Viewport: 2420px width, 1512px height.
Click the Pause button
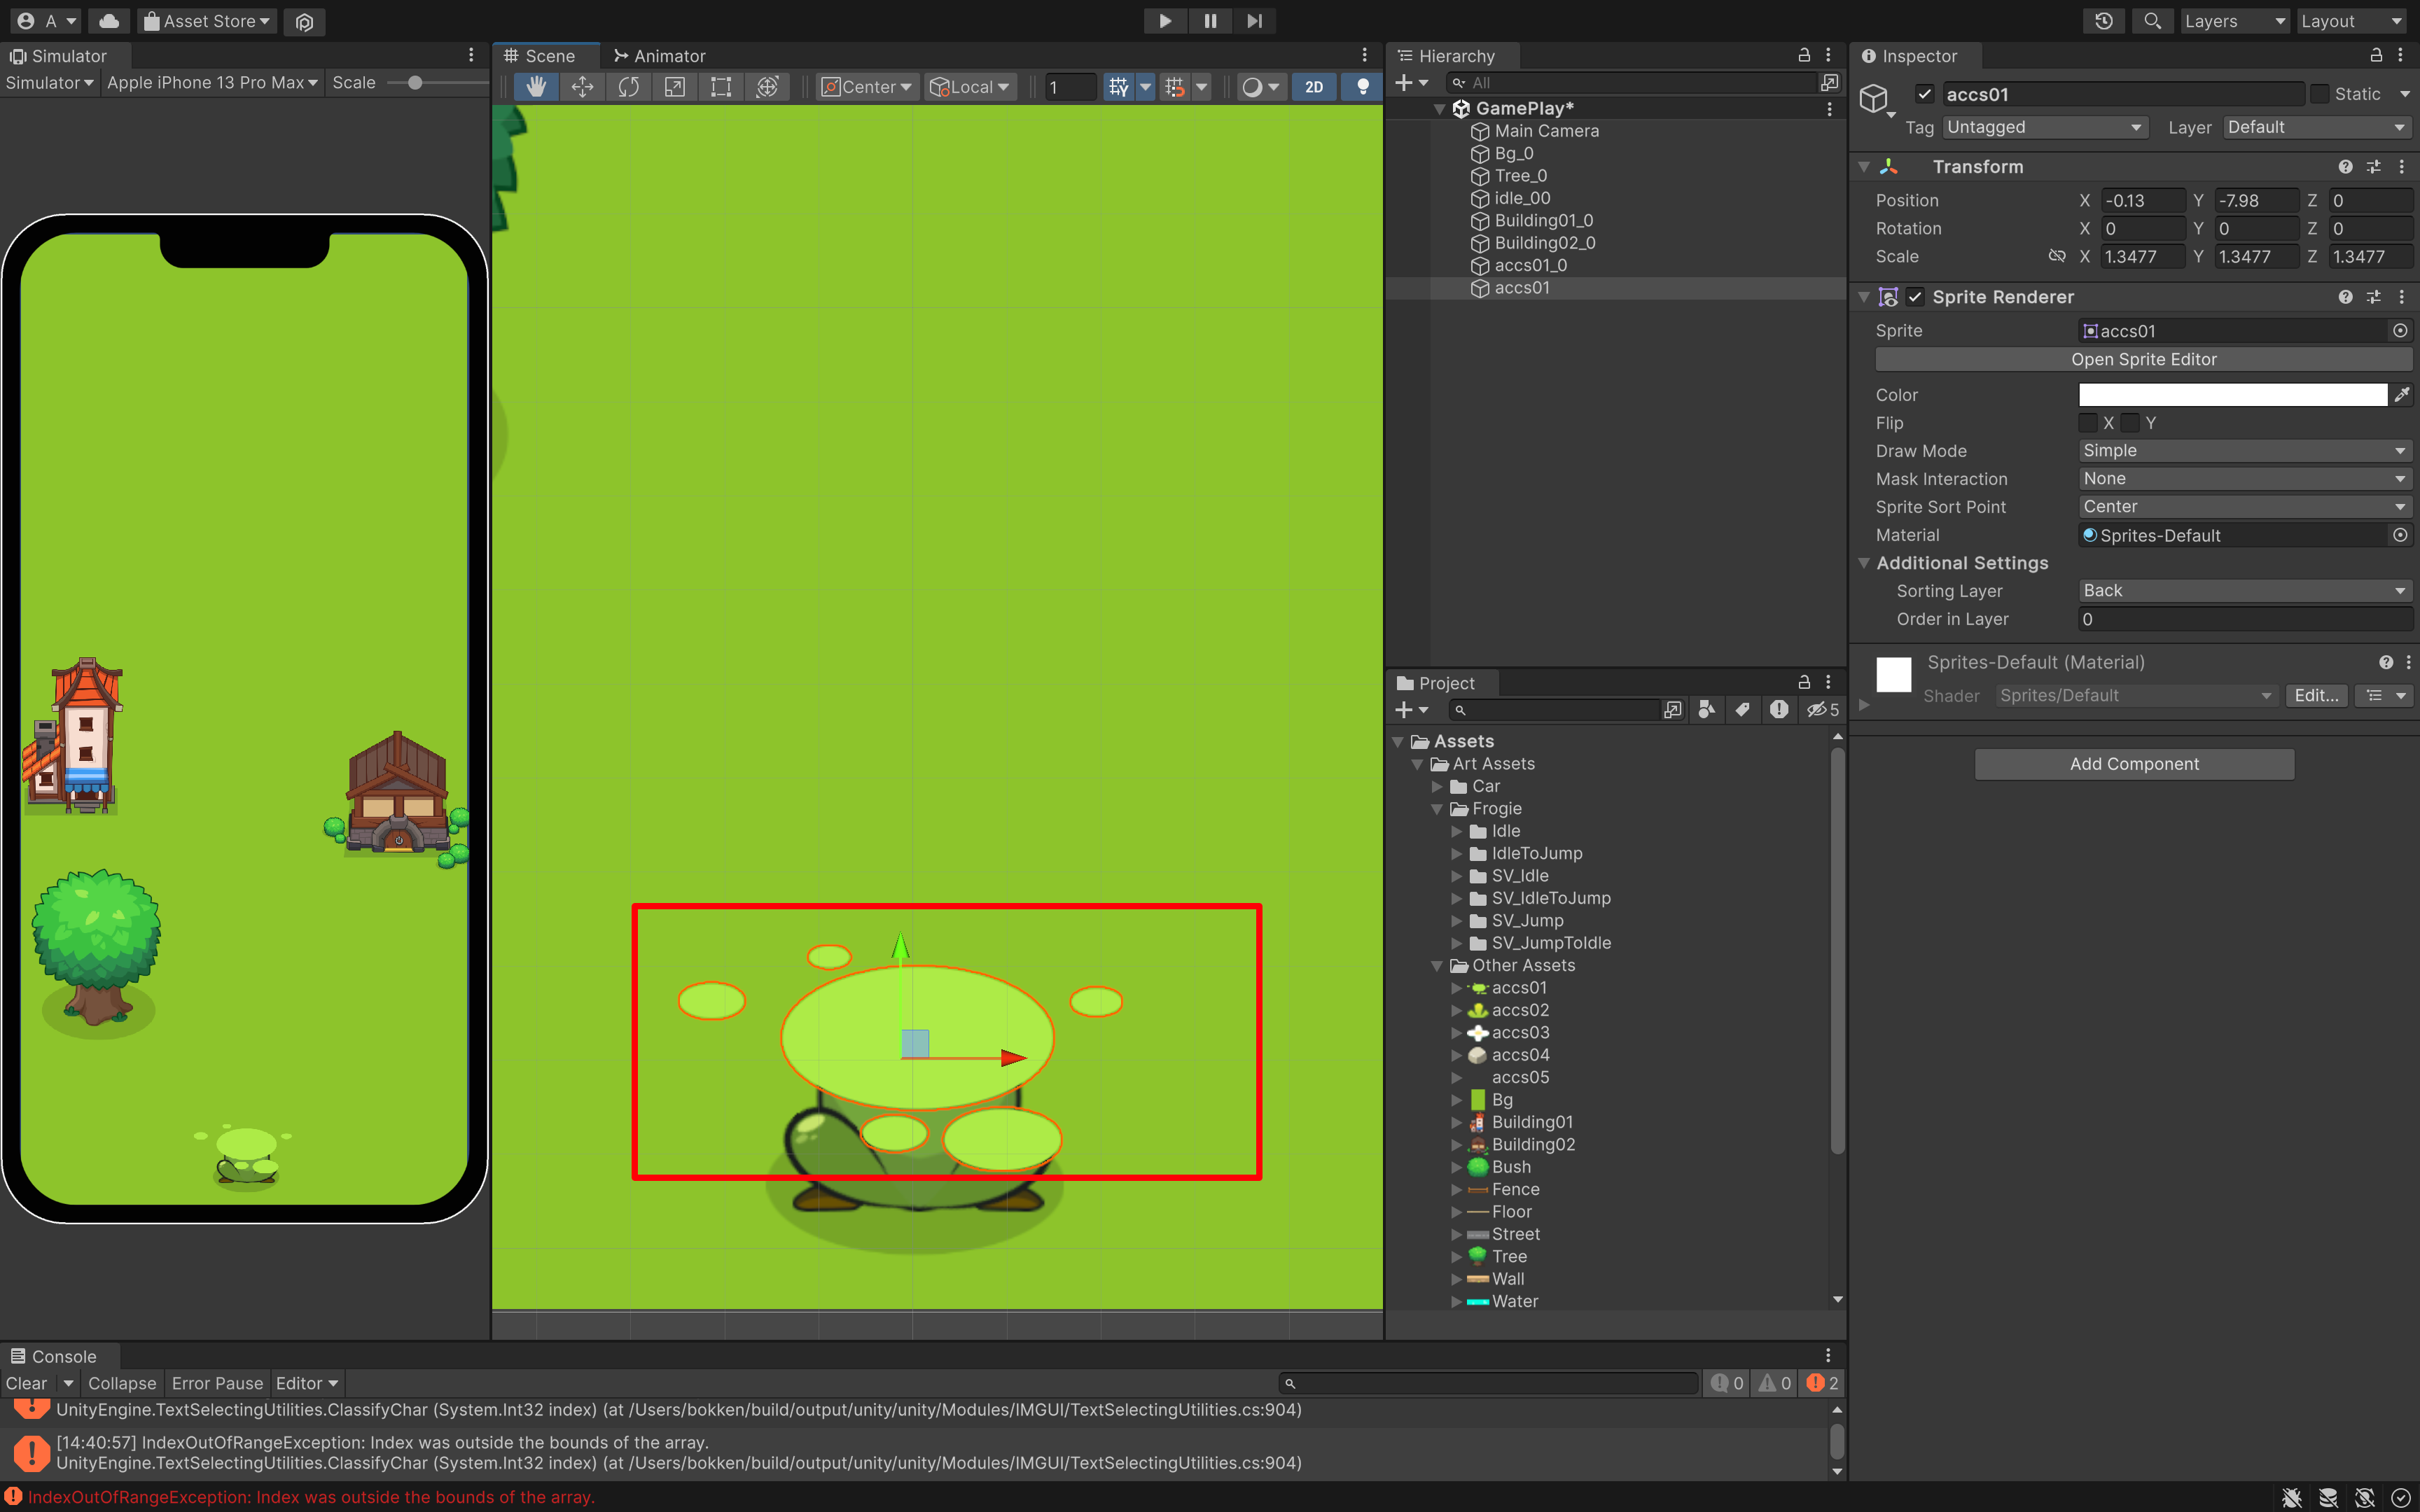1210,21
